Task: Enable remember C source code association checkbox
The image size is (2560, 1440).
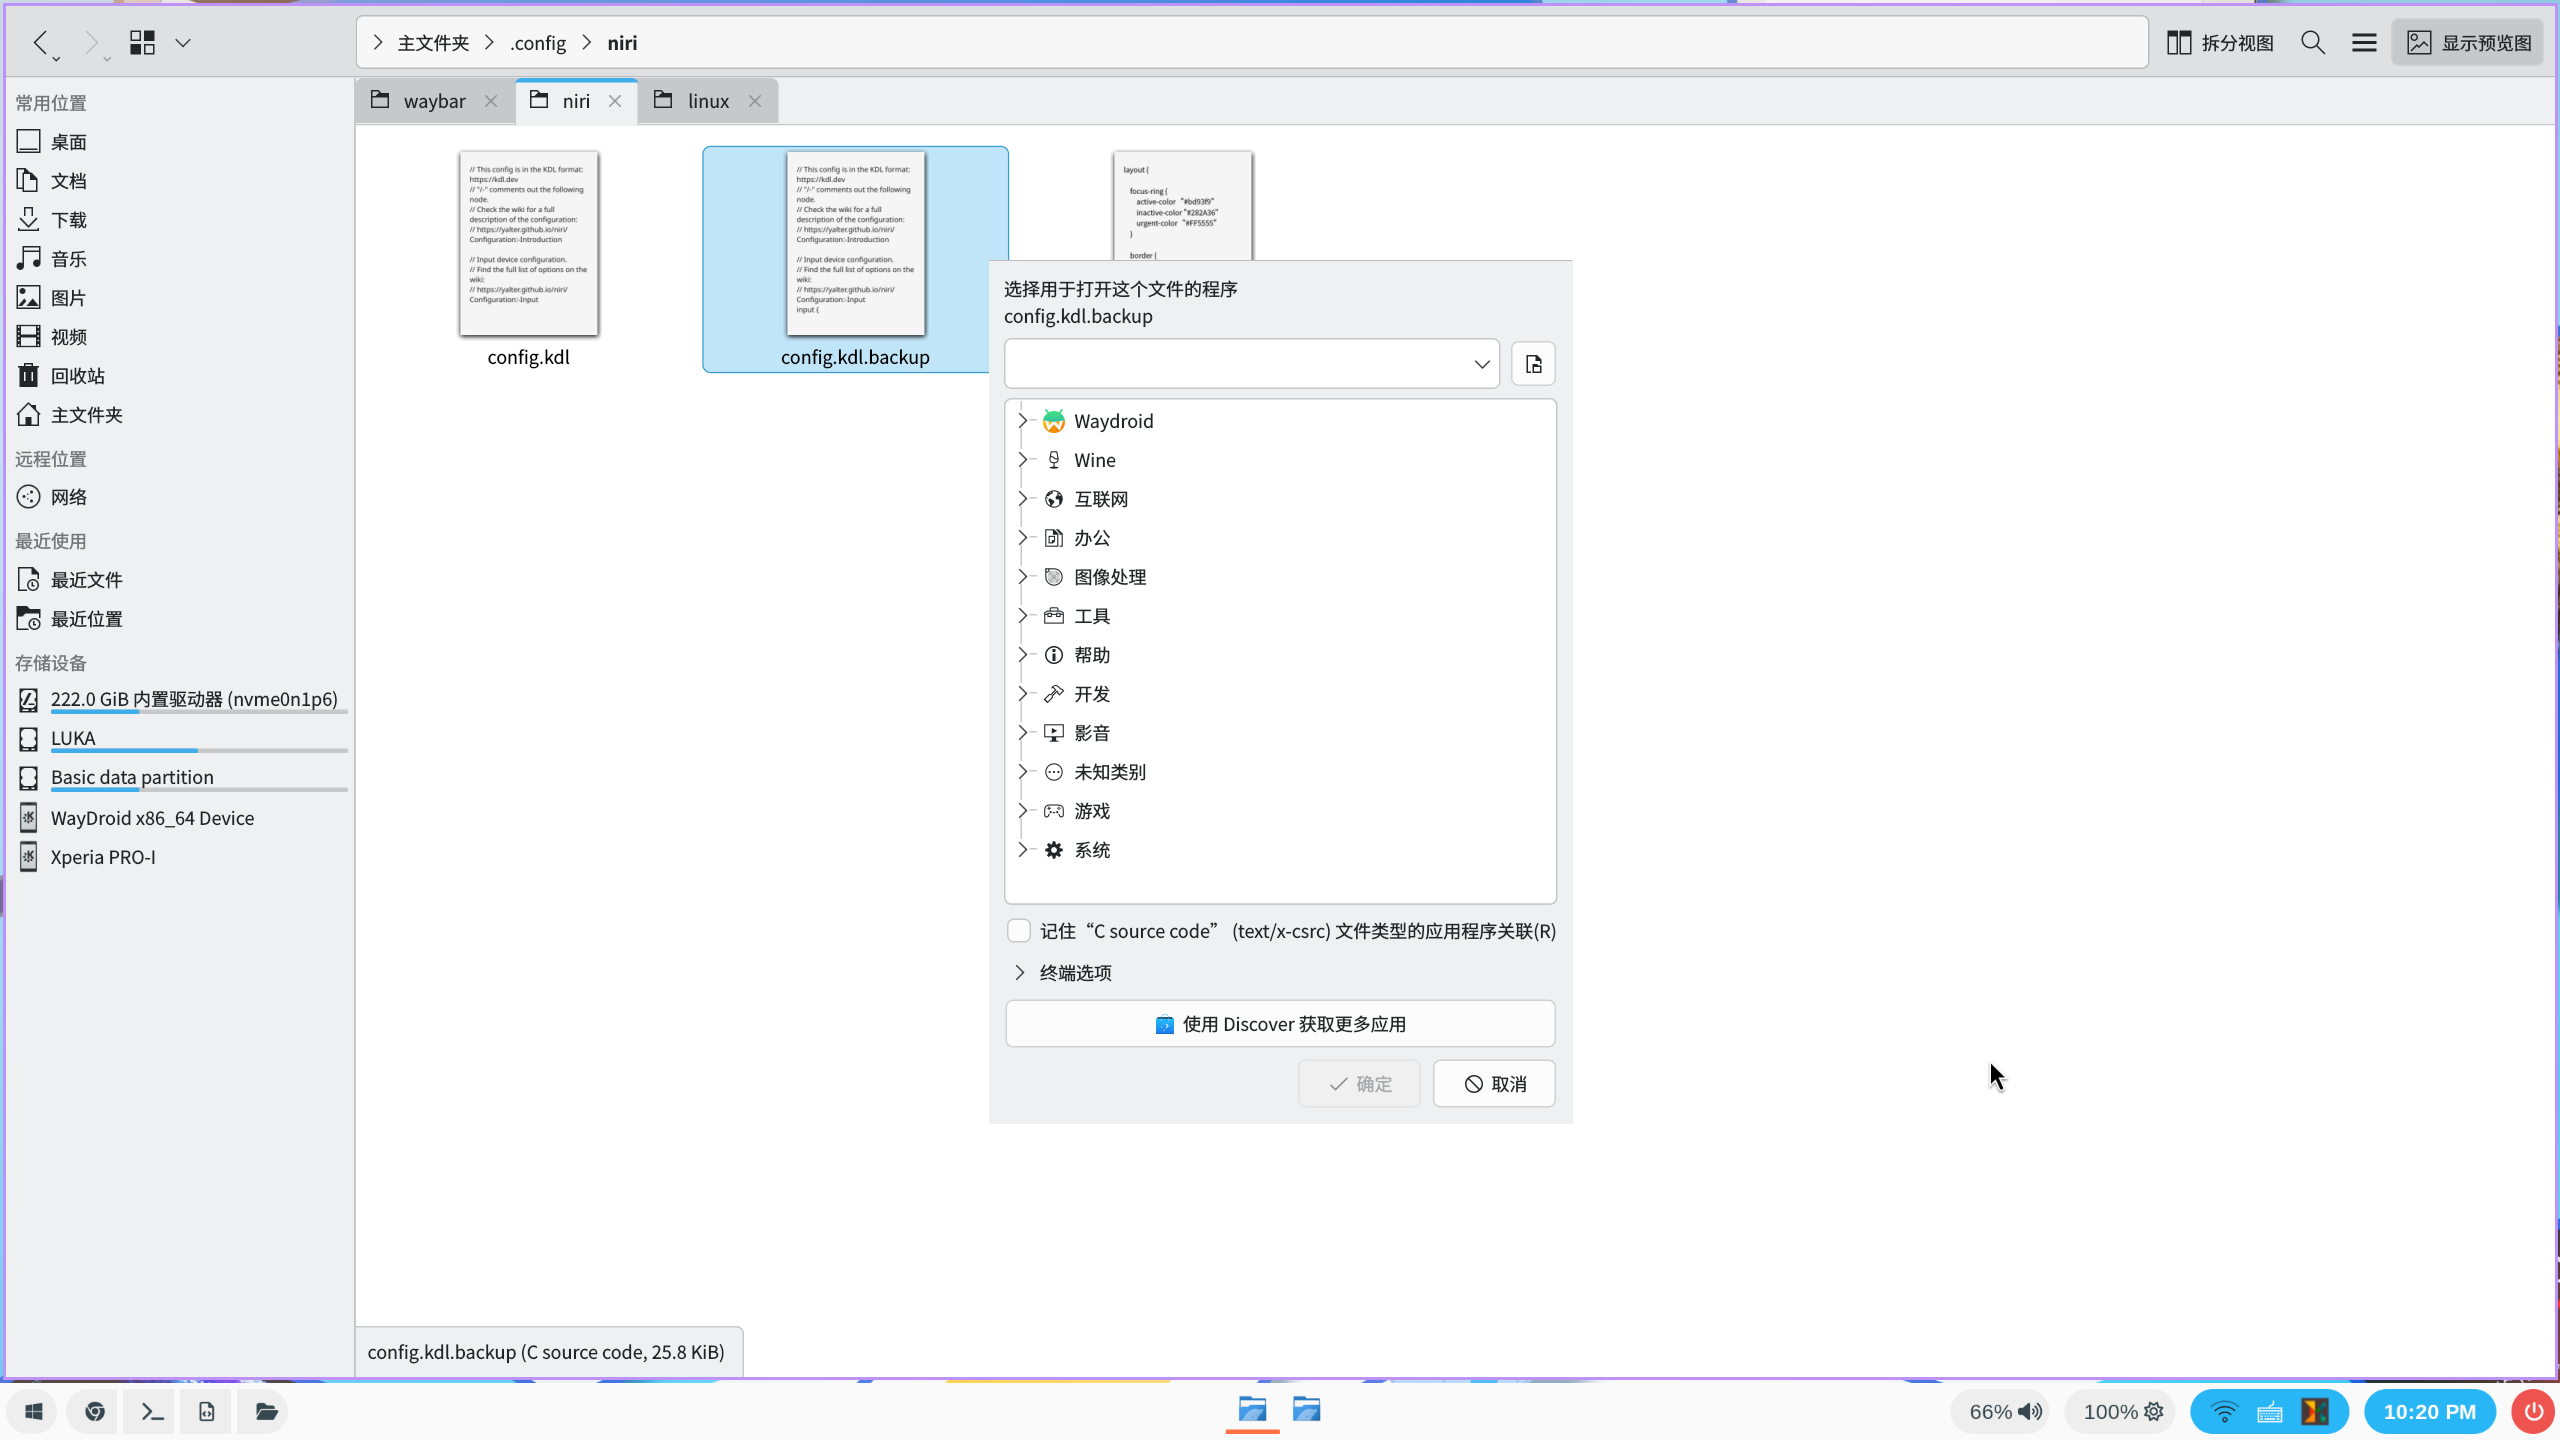Action: pos(1019,931)
